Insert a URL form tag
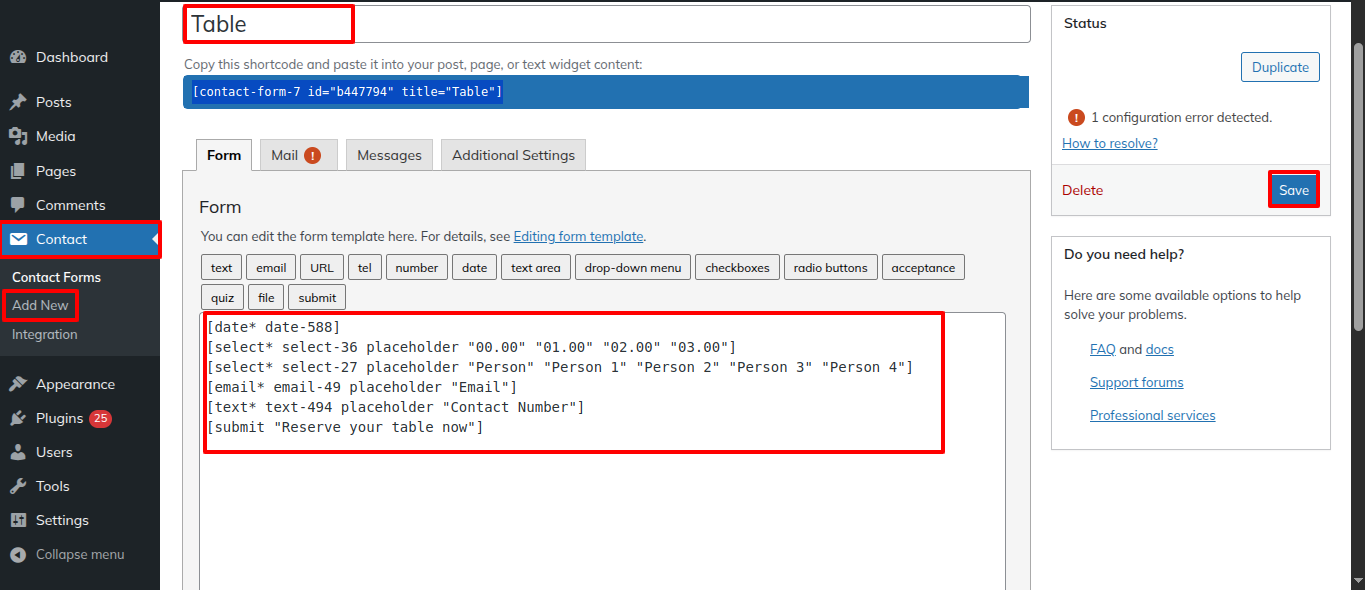The image size is (1365, 590). click(322, 267)
